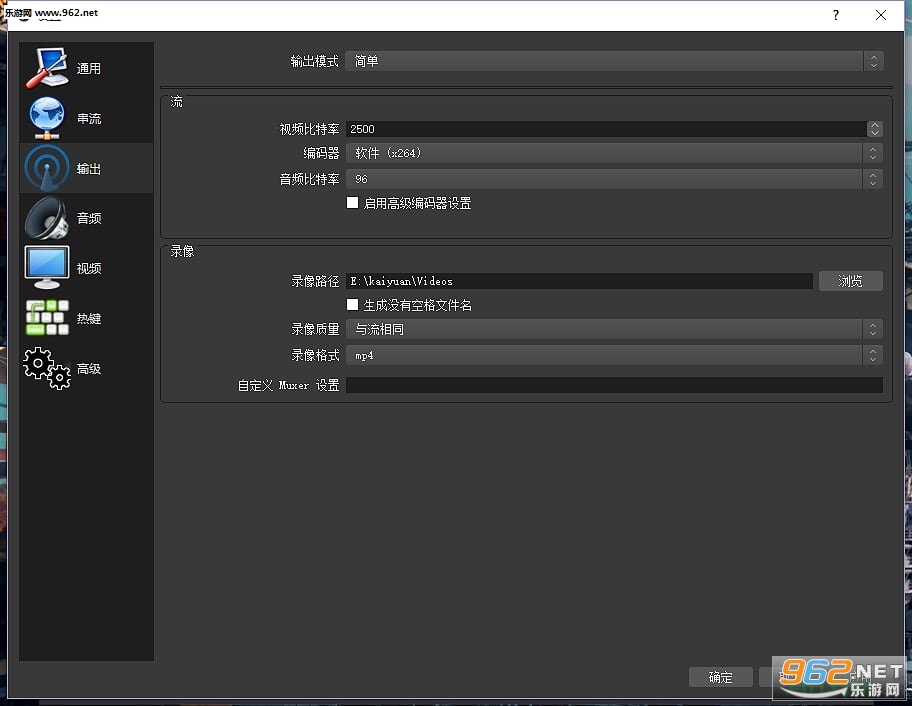This screenshot has width=912, height=706.
Task: Open the 录像格式 dropdown showing mp4
Action: pos(614,355)
